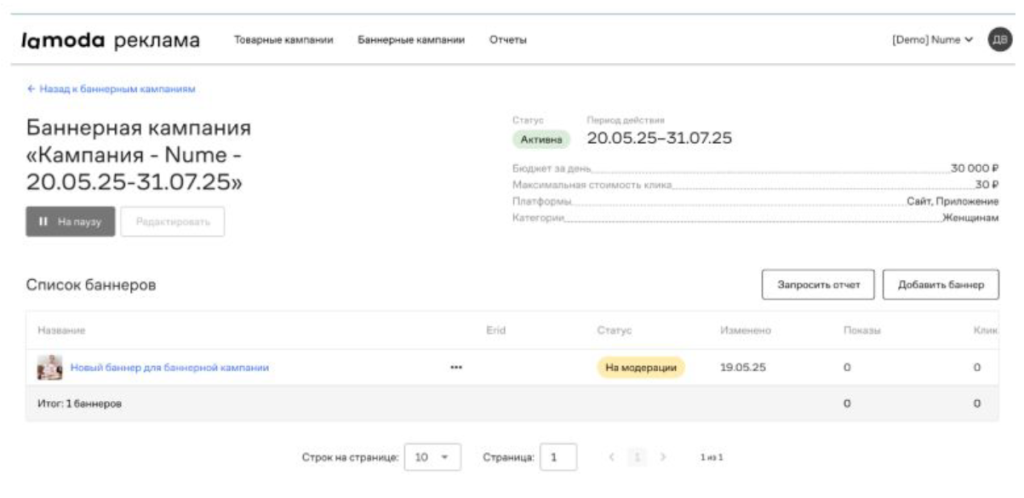The image size is (1024, 498).
Task: Open Товарные кампании menu item
Action: pos(283,40)
